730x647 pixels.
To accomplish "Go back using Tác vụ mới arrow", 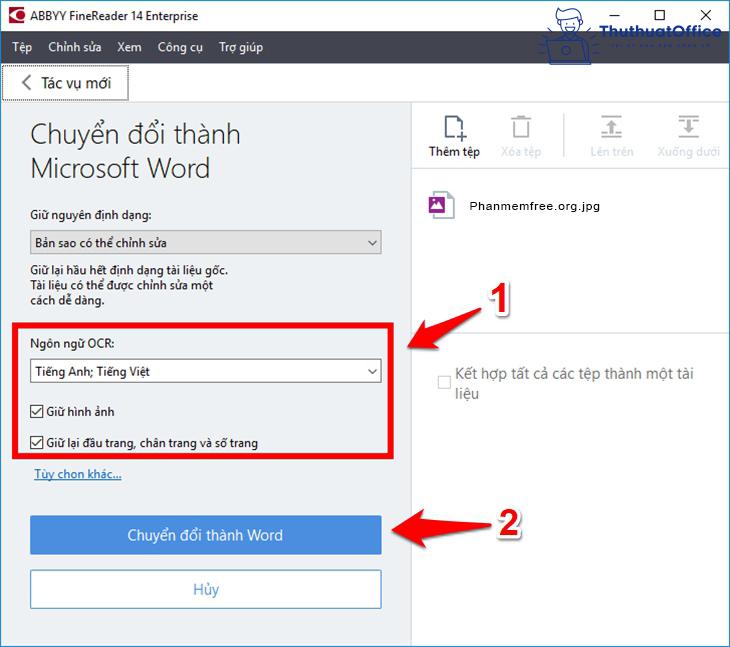I will [x=27, y=83].
